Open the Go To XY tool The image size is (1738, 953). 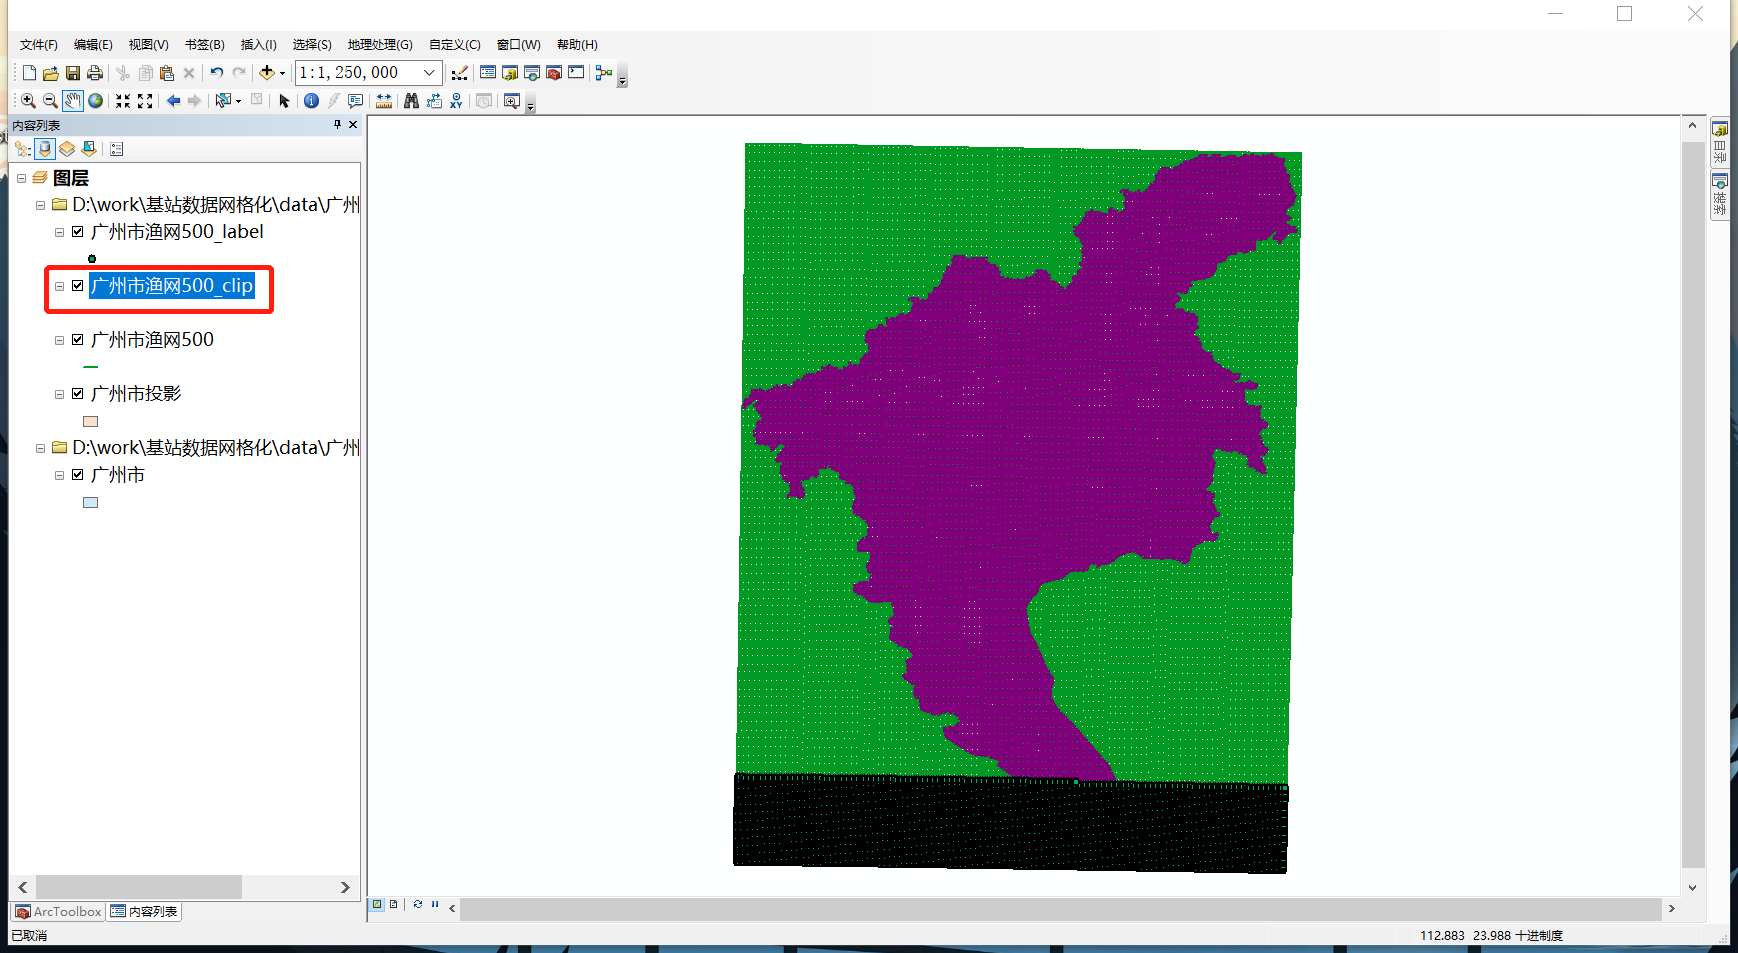click(x=456, y=101)
